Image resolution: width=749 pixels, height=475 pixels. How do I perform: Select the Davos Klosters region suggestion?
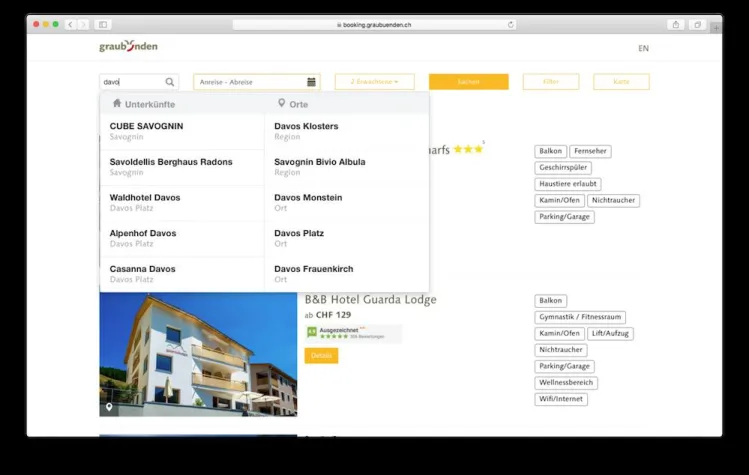pos(306,131)
